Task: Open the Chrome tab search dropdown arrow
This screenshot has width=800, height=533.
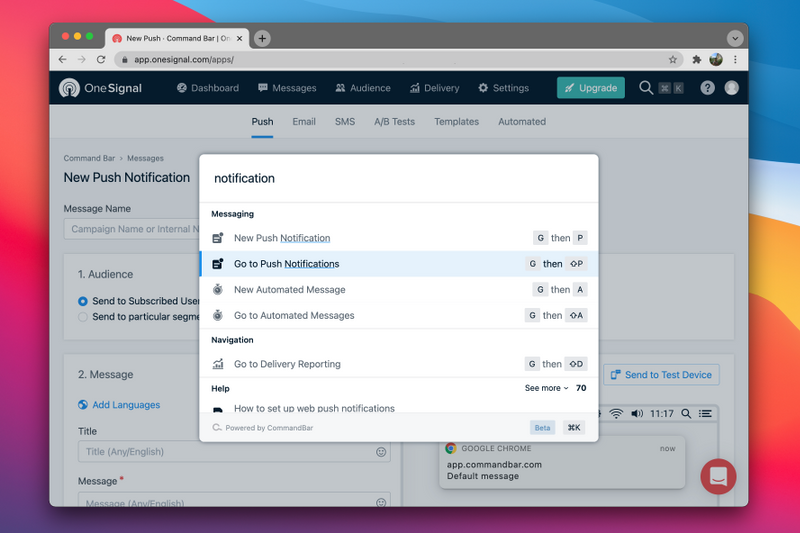Action: coord(735,38)
